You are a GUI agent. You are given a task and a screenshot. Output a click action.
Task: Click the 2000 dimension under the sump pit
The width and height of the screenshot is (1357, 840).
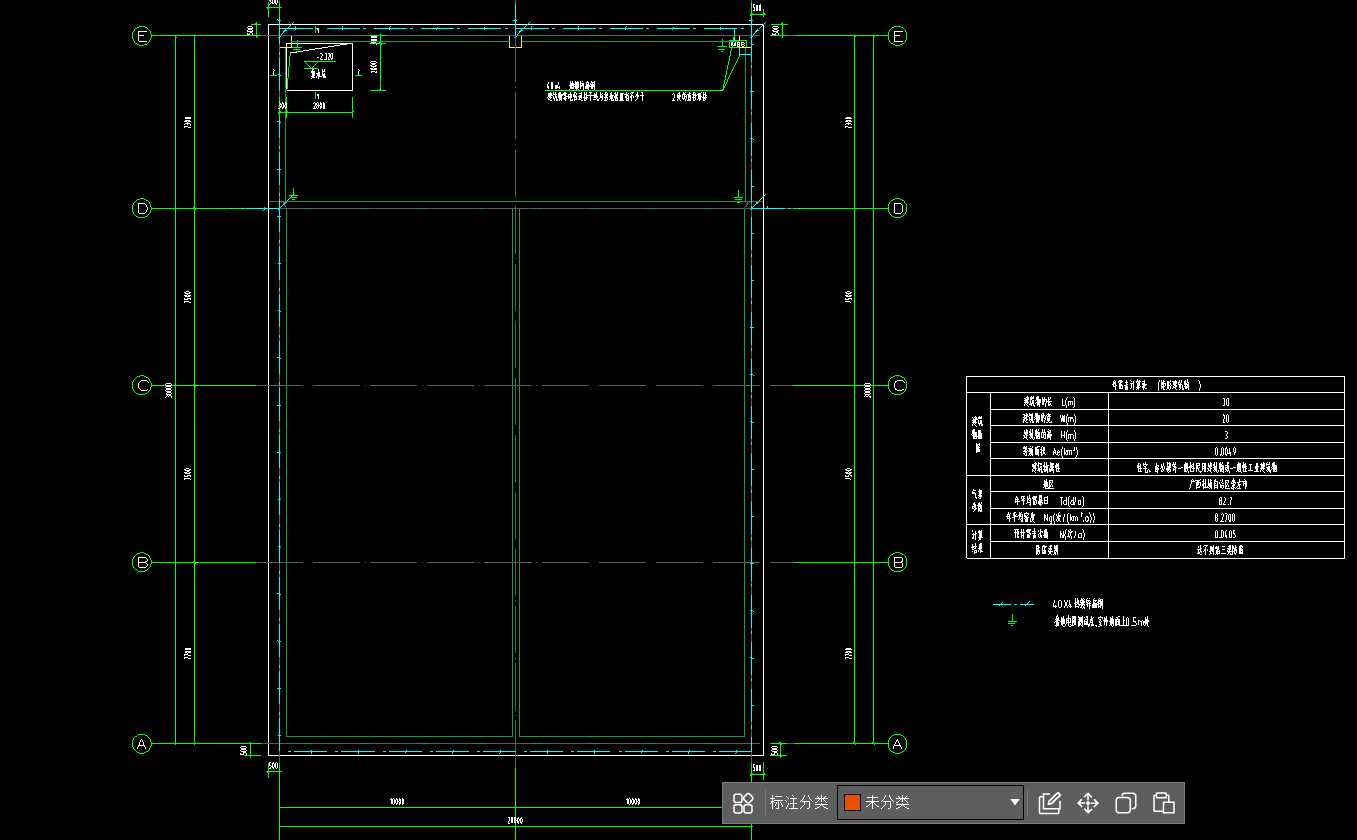click(x=319, y=106)
